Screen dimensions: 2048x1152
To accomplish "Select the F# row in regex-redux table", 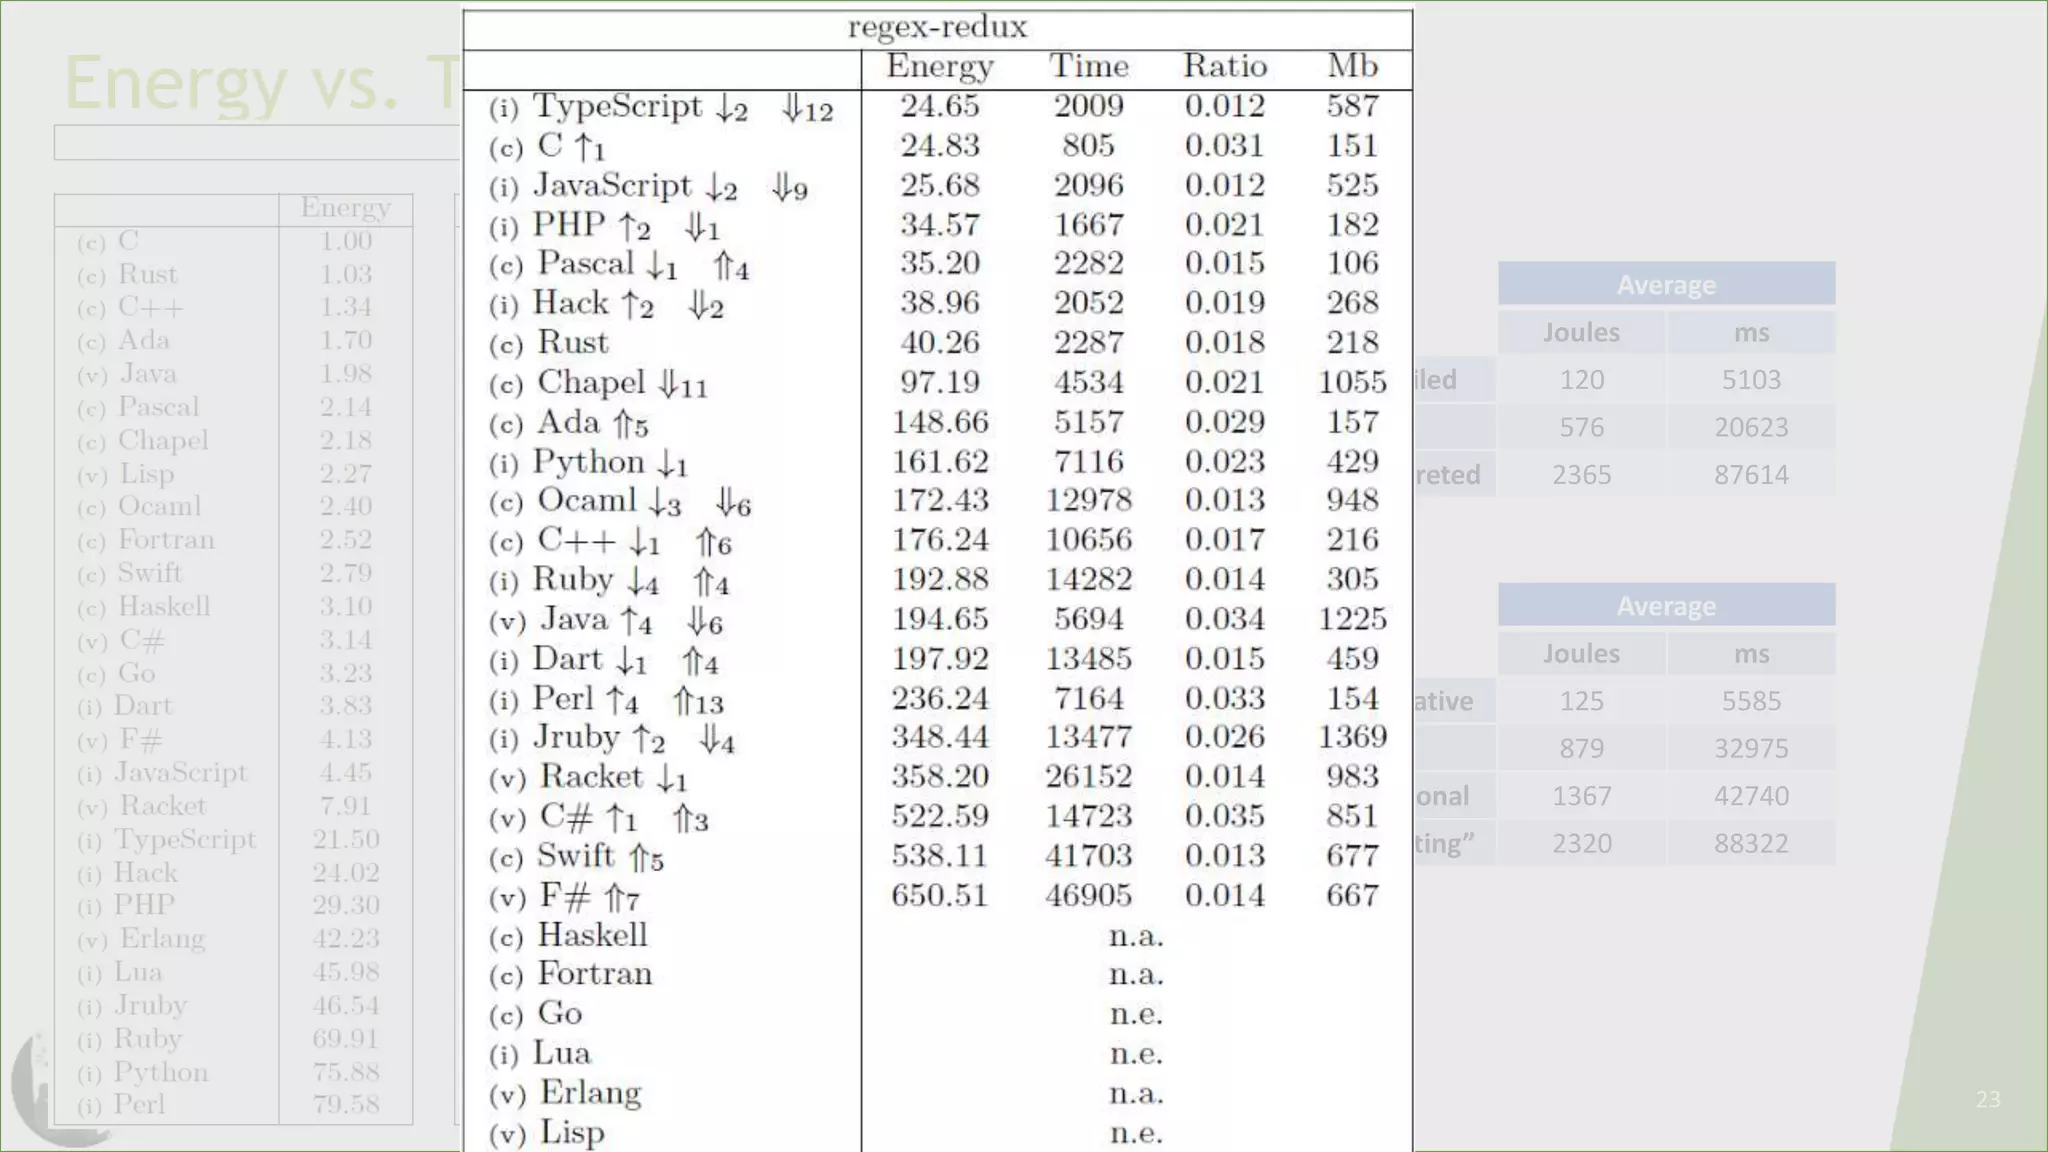I will (937, 897).
